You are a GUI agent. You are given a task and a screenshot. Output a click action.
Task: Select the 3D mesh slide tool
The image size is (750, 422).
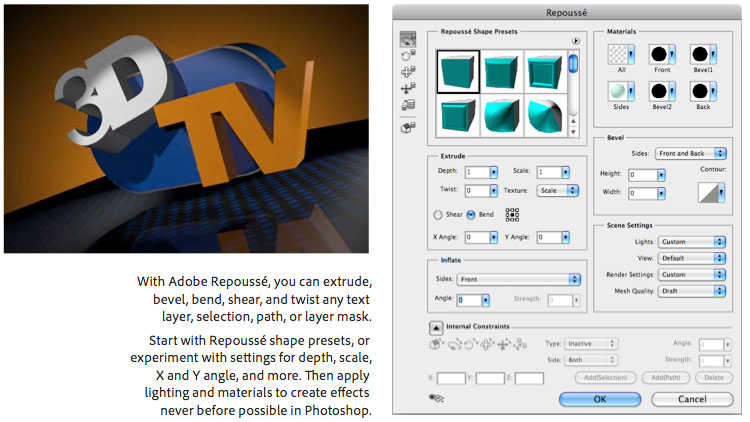408,89
